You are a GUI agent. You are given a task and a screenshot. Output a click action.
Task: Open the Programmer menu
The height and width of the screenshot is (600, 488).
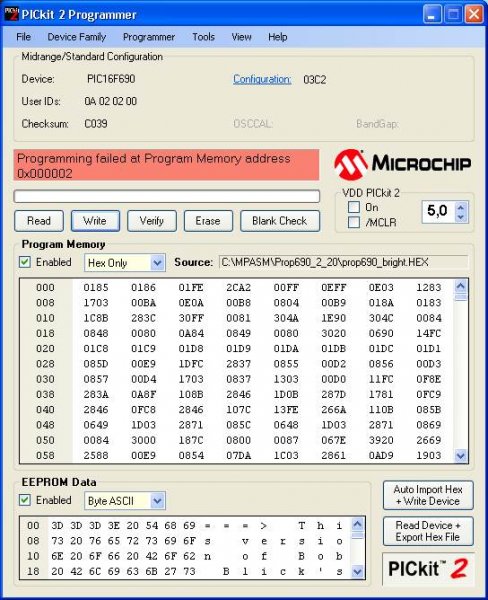[149, 37]
